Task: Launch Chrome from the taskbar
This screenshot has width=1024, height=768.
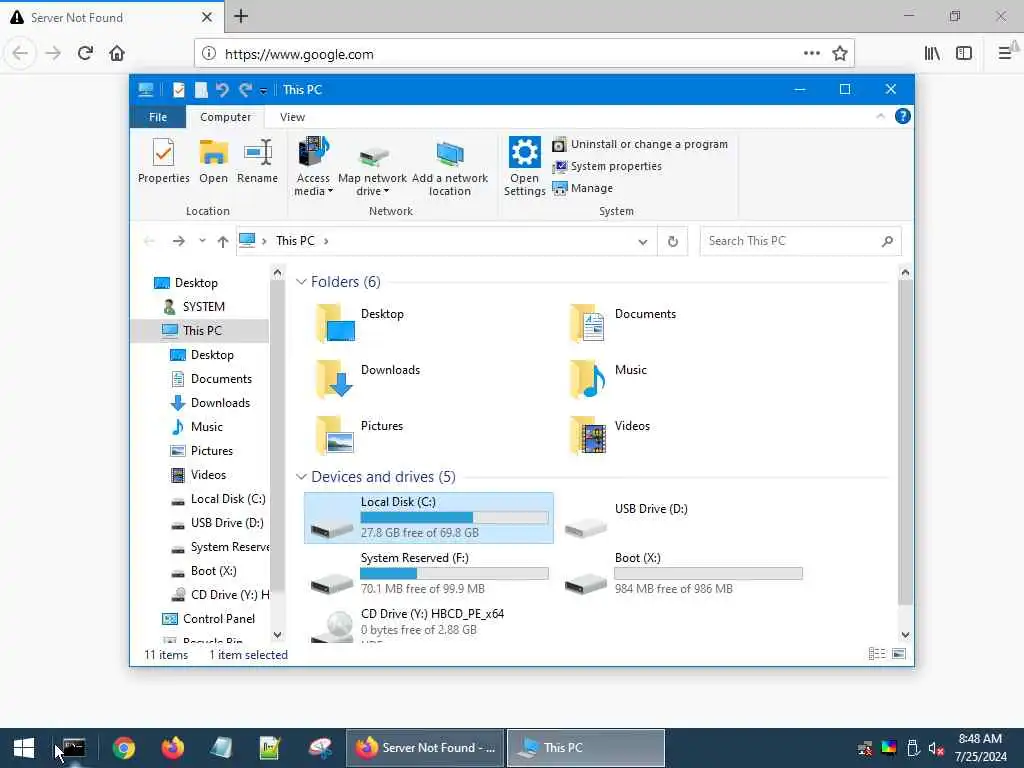Action: tap(123, 747)
